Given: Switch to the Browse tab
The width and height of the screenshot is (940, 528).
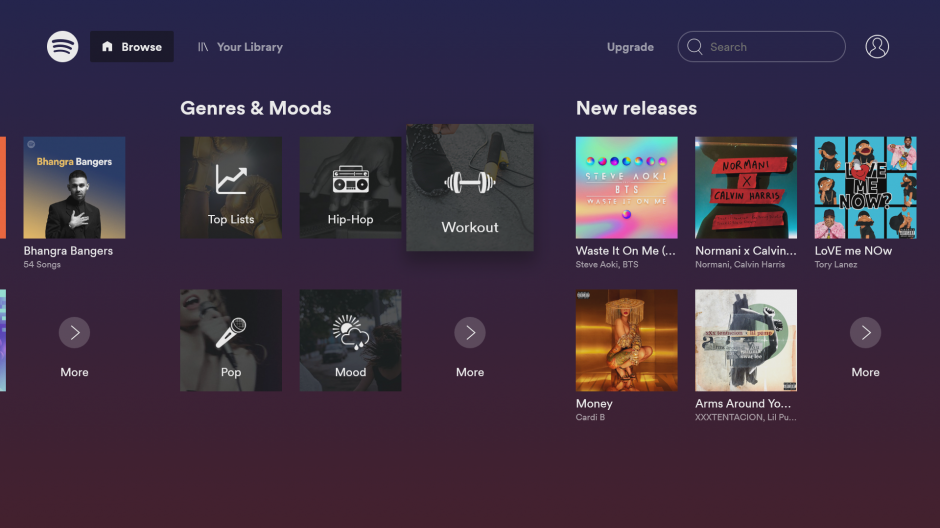Looking at the screenshot, I should [x=132, y=47].
